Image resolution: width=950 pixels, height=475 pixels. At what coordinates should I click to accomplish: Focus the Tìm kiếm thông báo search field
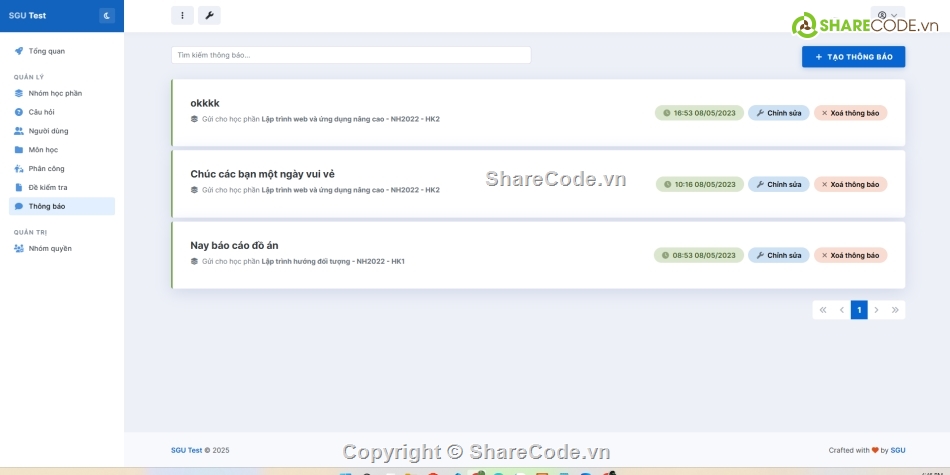351,55
